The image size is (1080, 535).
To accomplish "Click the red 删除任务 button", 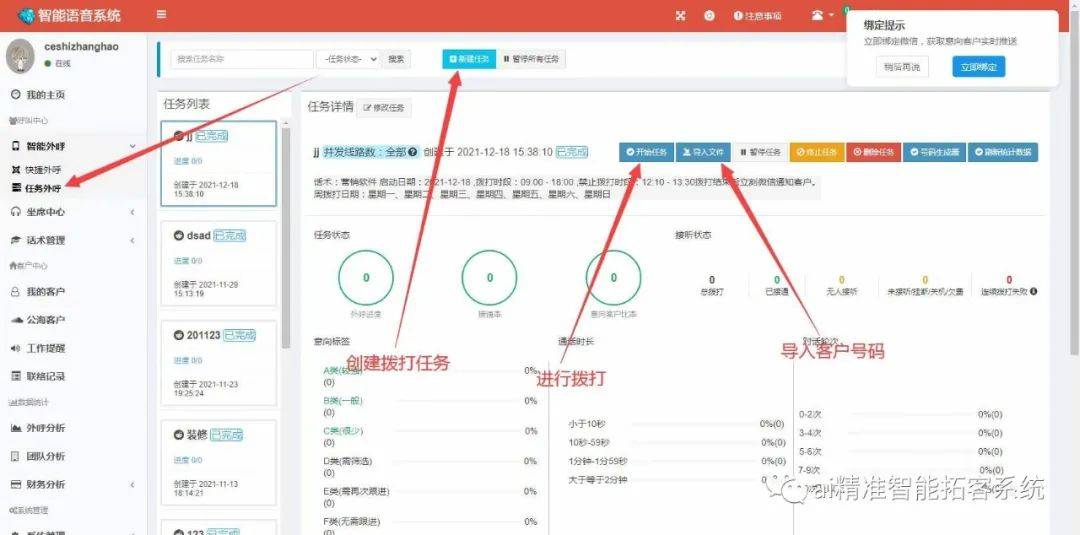I will [873, 152].
